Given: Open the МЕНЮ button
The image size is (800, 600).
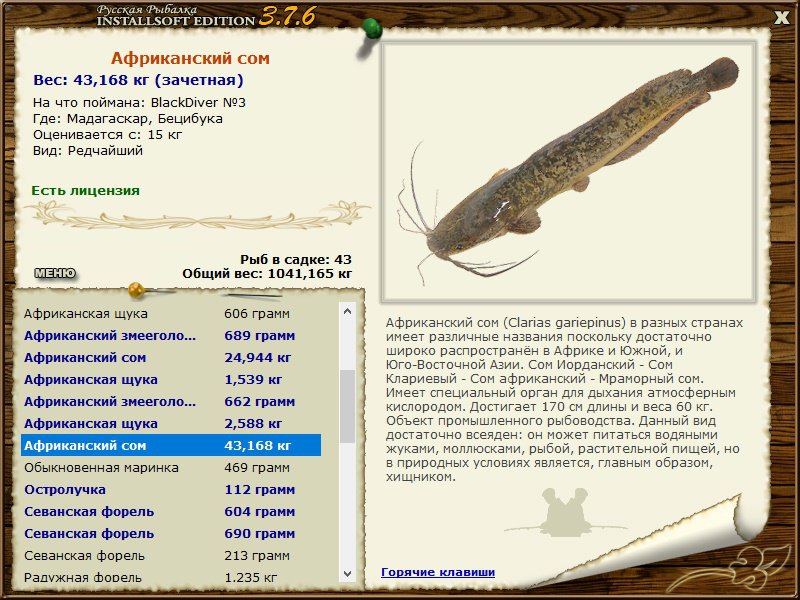Looking at the screenshot, I should click(x=54, y=273).
